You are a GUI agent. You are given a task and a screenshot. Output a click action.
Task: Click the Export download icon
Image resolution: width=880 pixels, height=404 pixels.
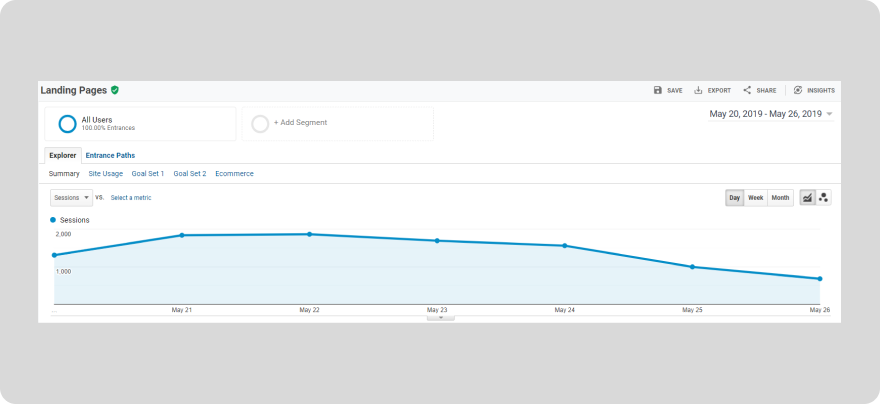coord(698,90)
